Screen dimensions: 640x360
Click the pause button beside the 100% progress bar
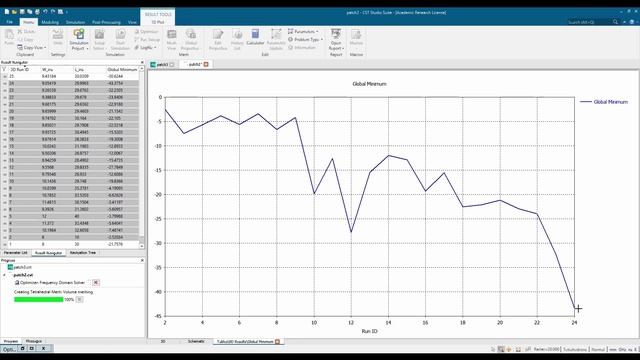point(80,300)
